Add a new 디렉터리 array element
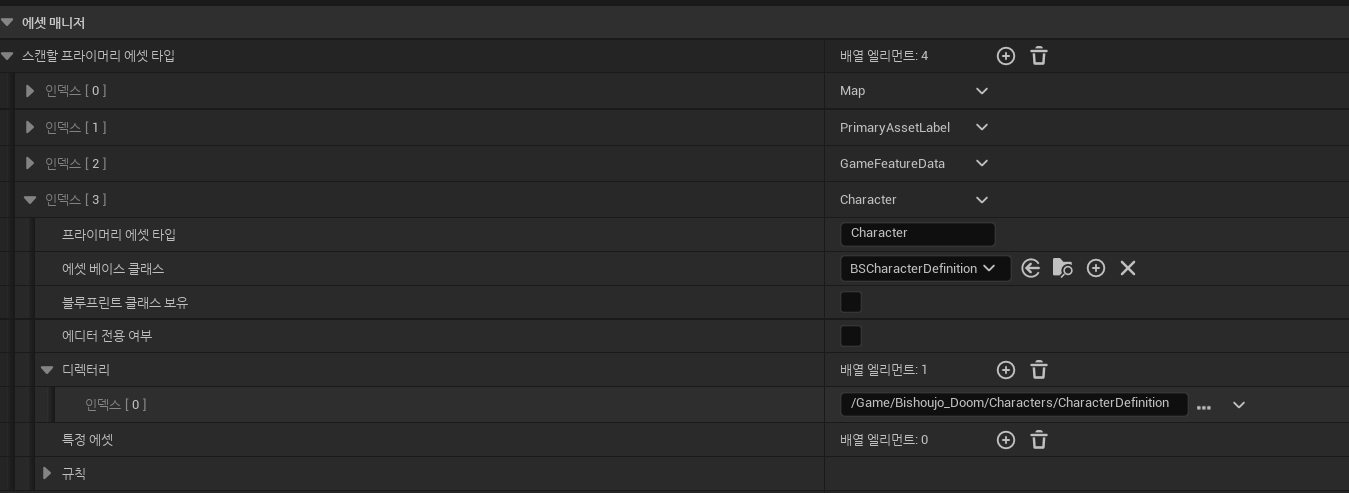The image size is (1349, 493). pyautogui.click(x=1006, y=370)
